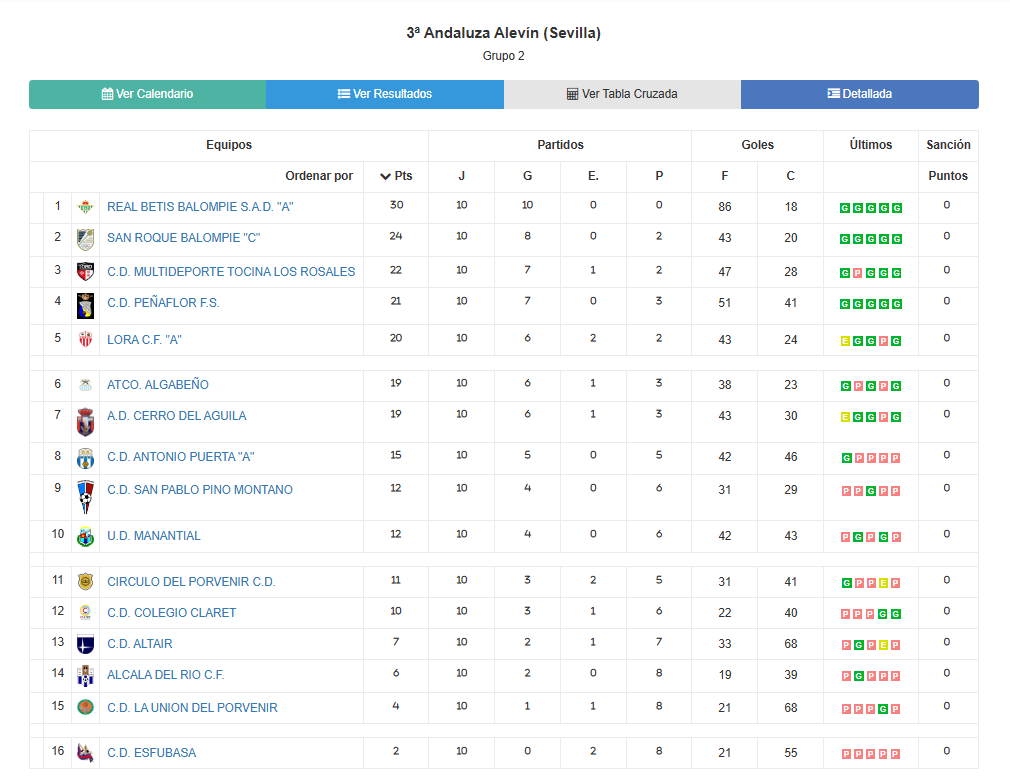Screen dimensions: 1010x778
Task: Open C.D. MULTIDEPORTE TOCINA LOS ROSALES link
Action: coord(231,272)
